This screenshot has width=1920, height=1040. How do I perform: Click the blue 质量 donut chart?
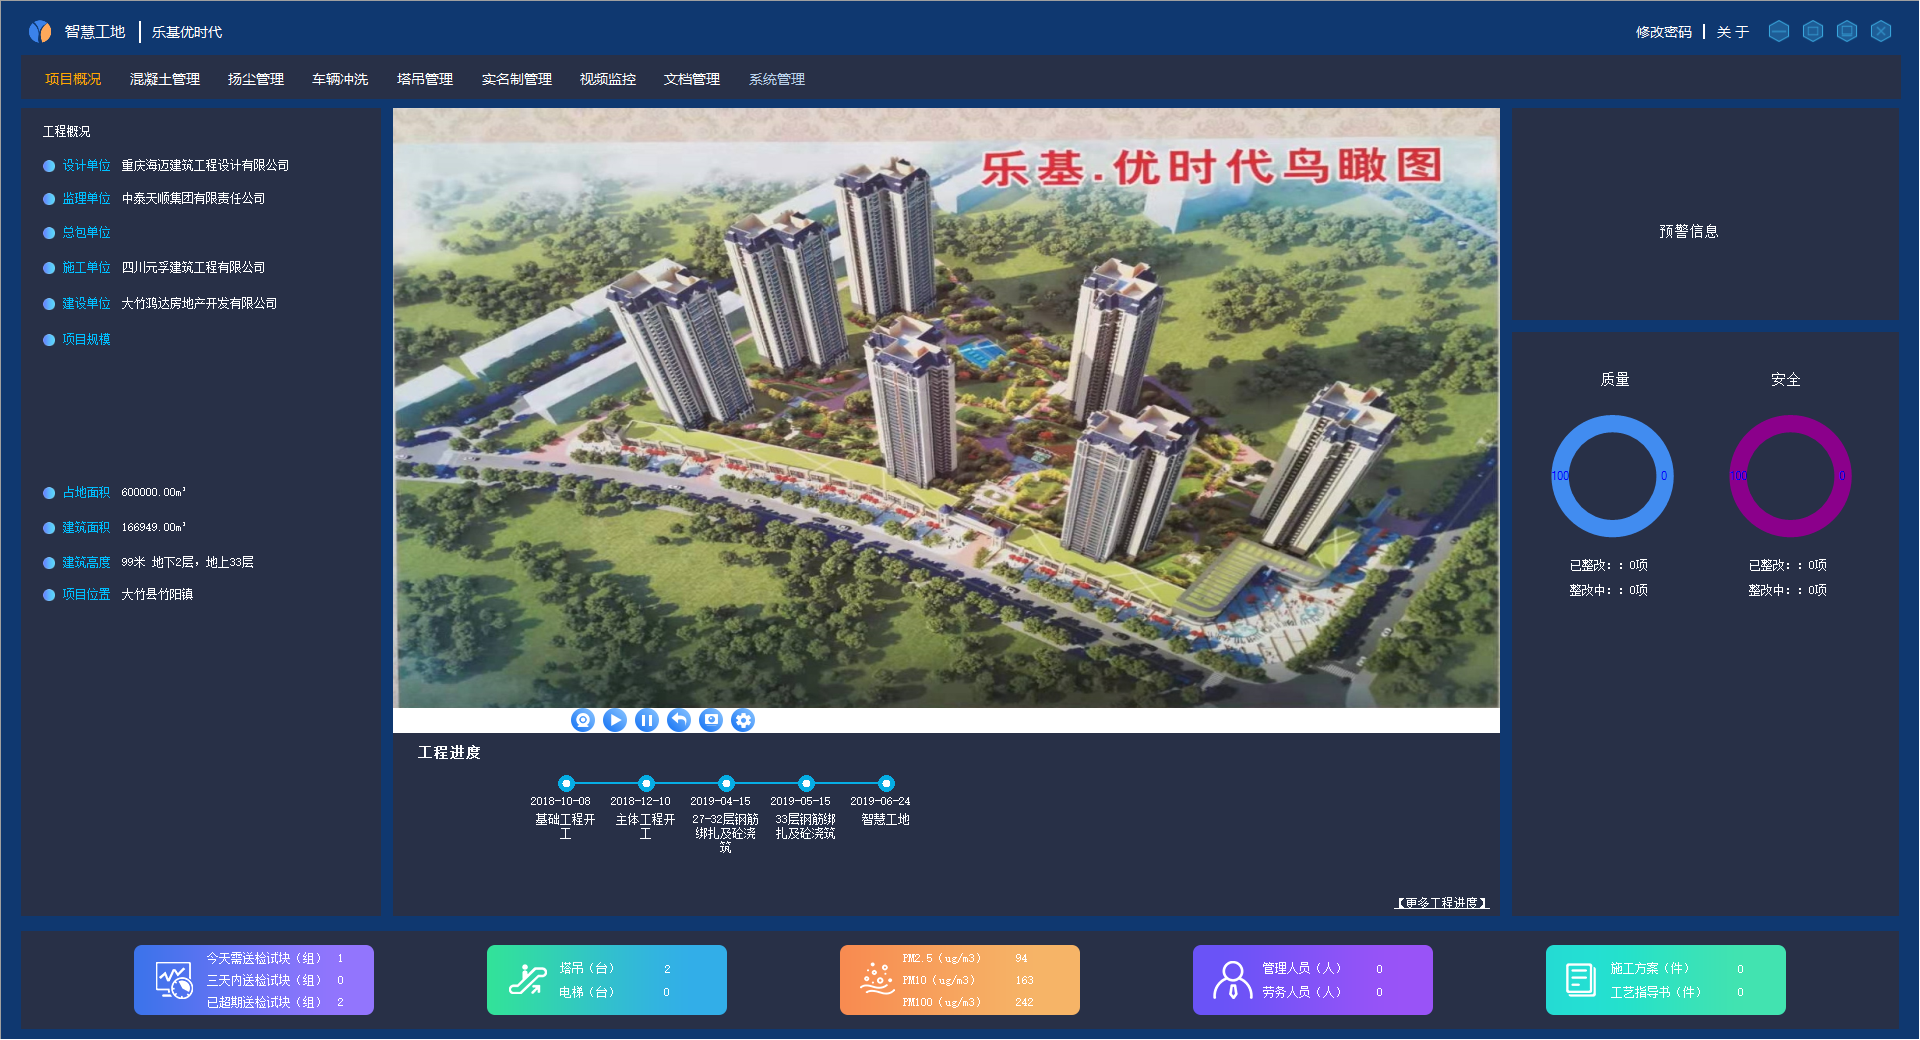[1612, 476]
